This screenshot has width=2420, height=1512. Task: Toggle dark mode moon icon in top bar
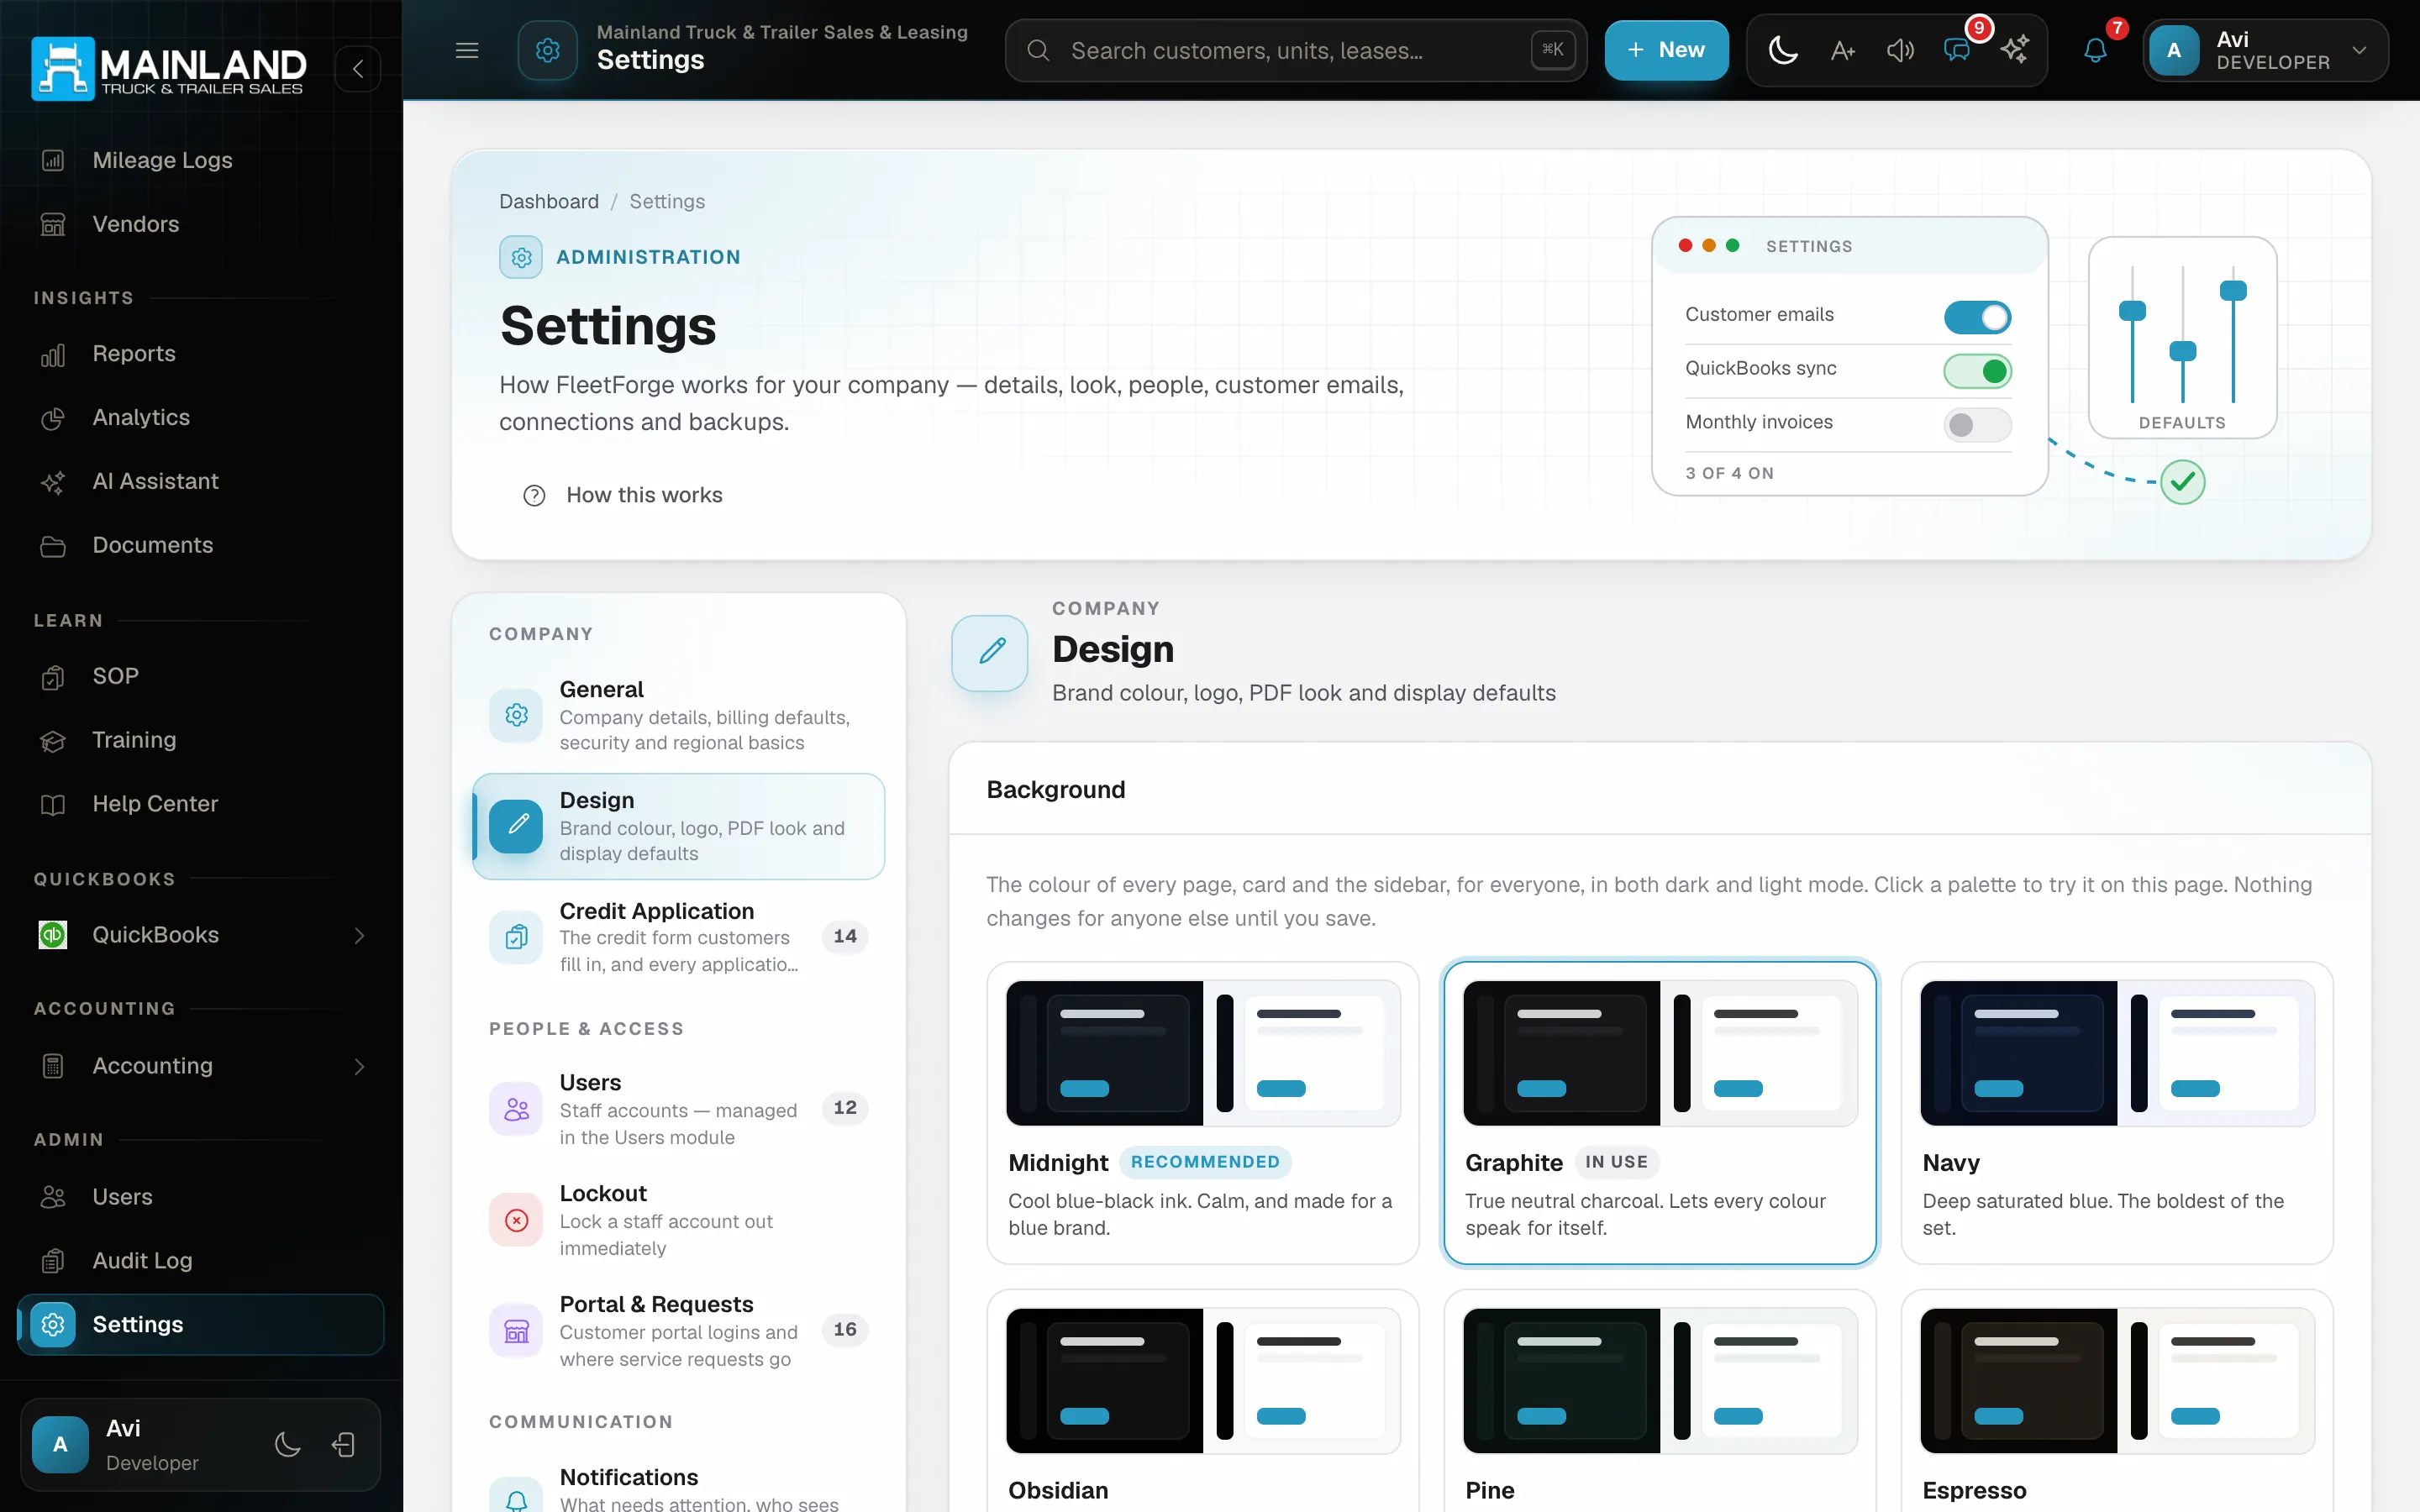pyautogui.click(x=1783, y=50)
